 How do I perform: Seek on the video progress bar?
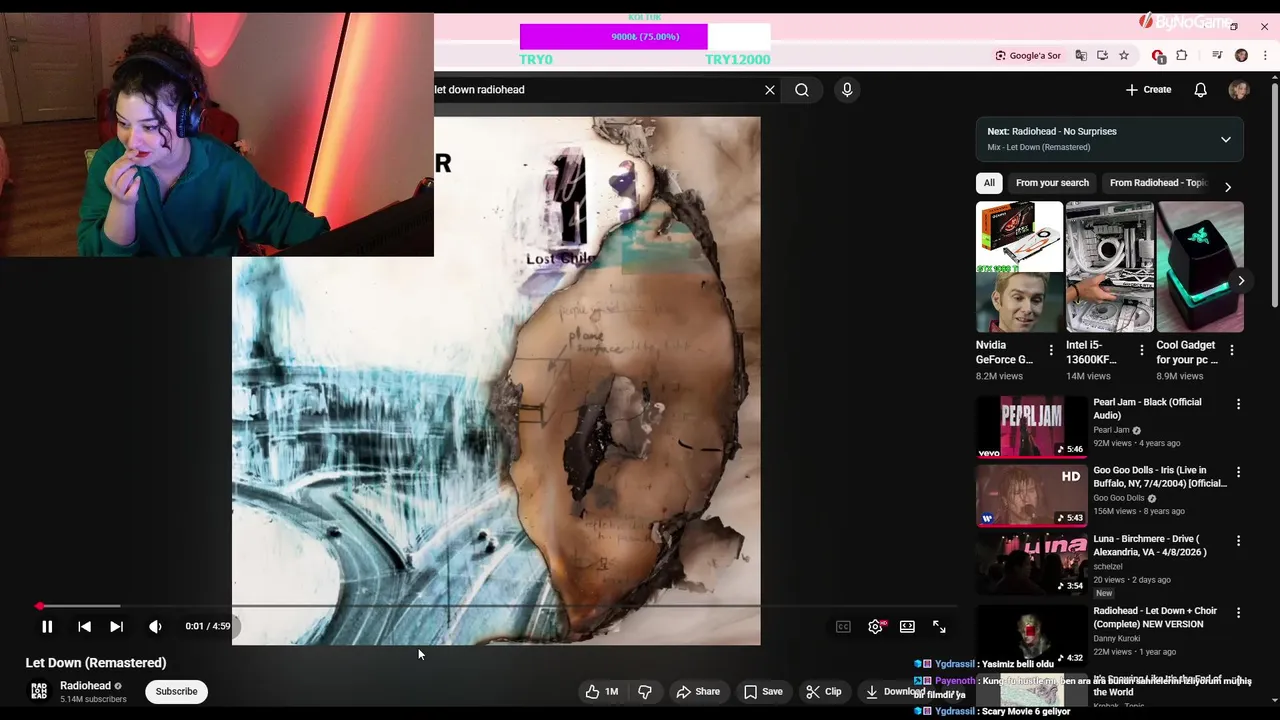coord(496,606)
